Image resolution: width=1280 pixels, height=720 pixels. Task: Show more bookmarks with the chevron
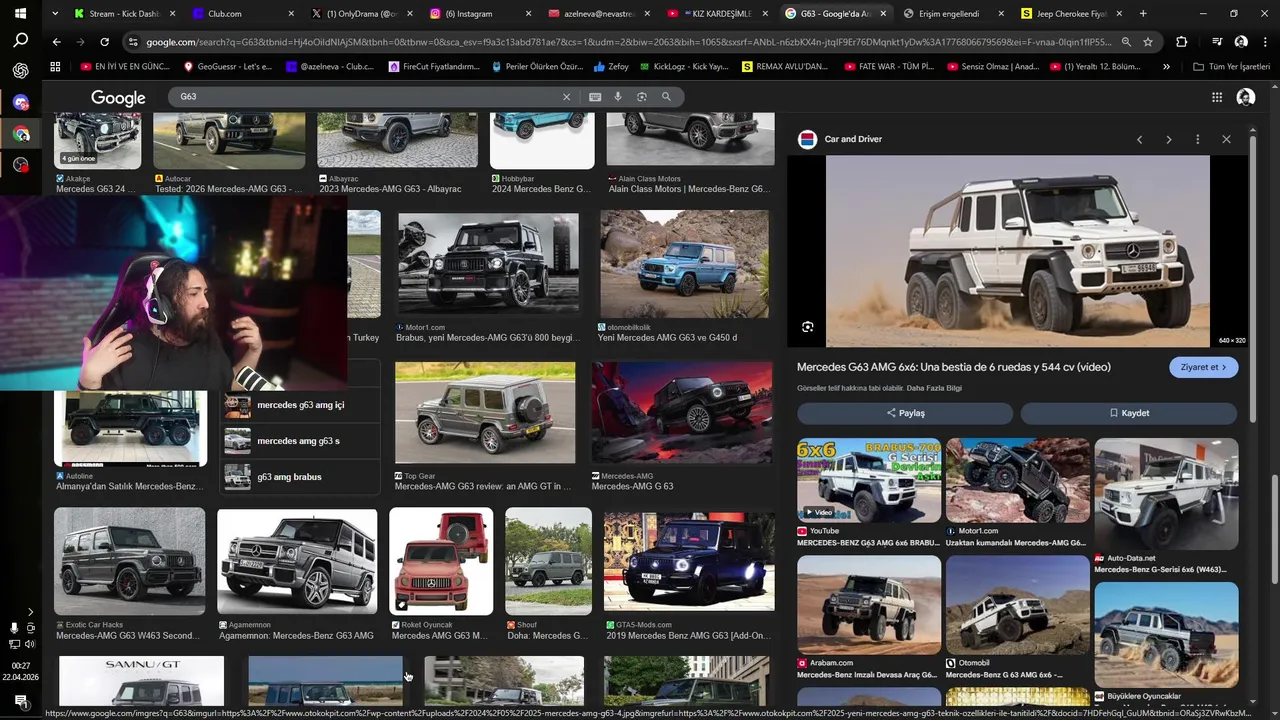point(1166,67)
